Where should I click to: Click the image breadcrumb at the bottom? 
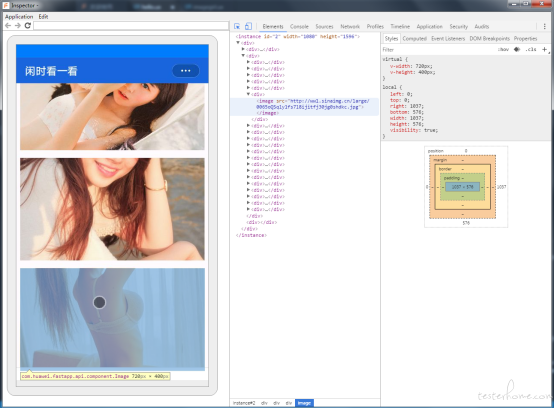pos(304,403)
